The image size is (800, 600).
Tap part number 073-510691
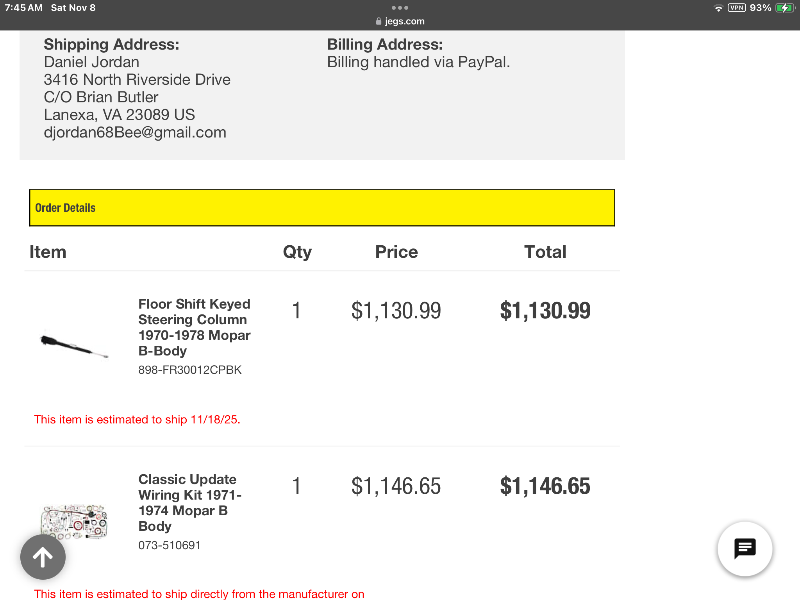(x=169, y=545)
